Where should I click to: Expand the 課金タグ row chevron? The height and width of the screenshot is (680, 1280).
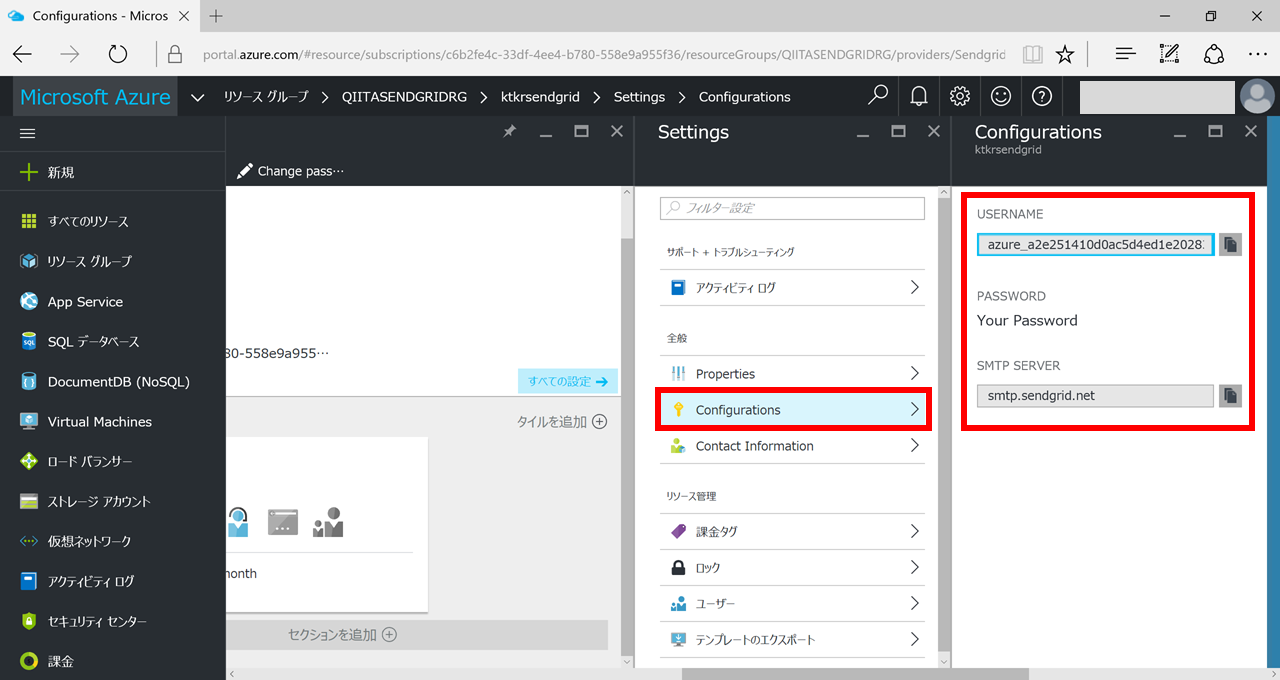tap(914, 531)
